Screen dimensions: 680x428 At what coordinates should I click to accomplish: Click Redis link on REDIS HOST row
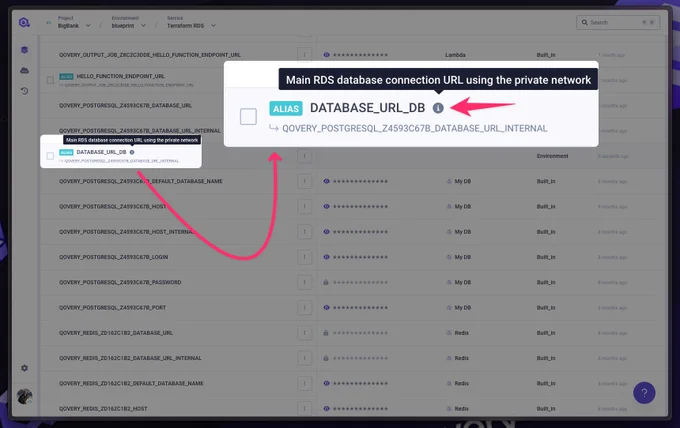point(458,408)
